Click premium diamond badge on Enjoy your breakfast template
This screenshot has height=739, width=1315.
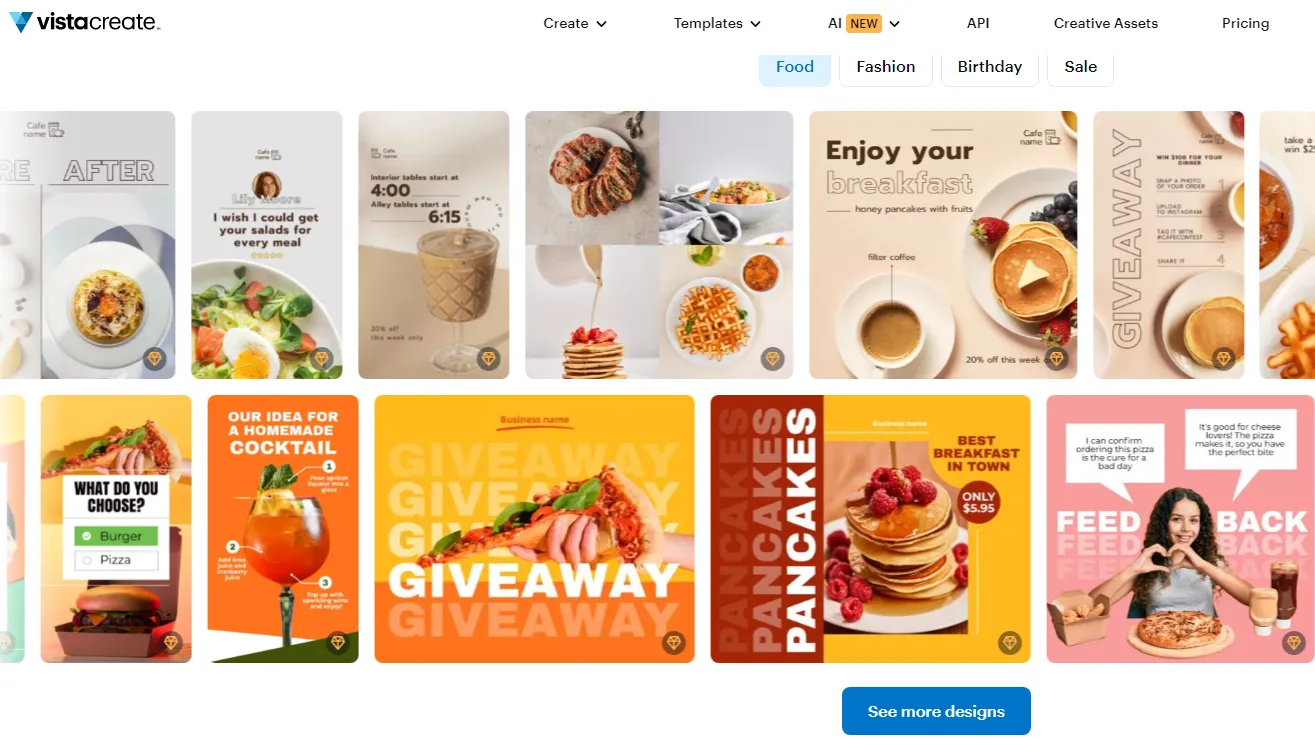click(x=1056, y=358)
